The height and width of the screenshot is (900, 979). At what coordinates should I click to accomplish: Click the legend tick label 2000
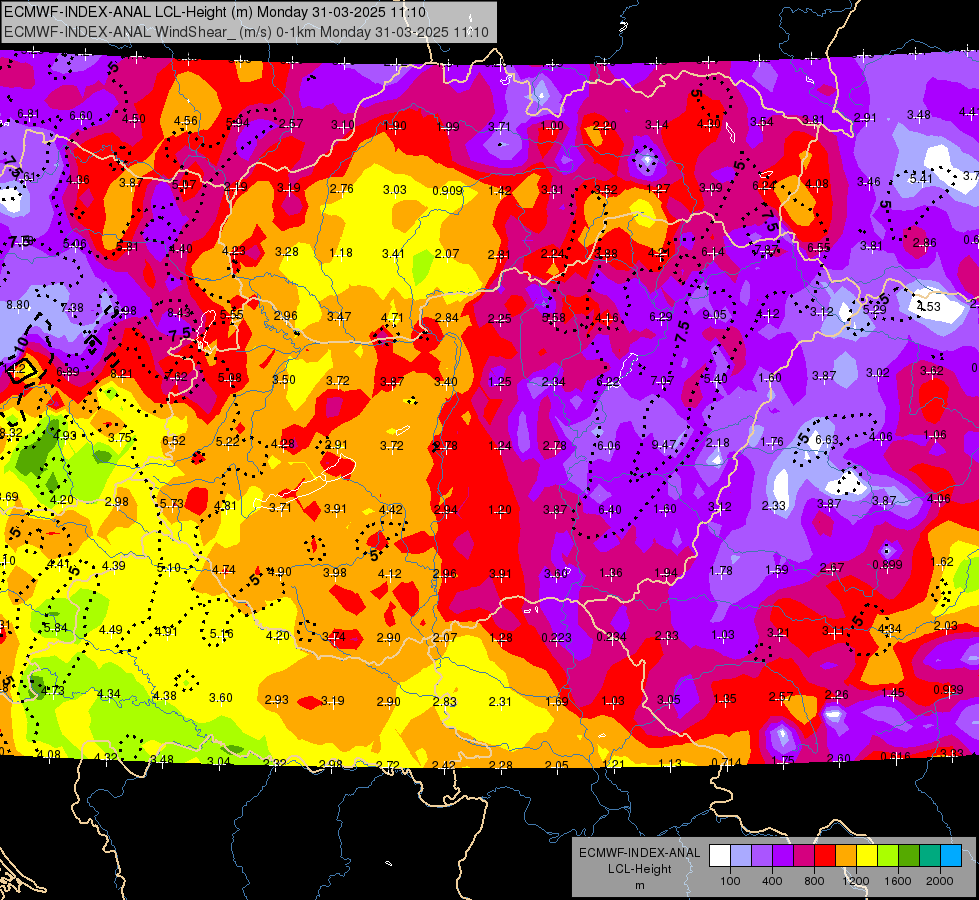[940, 881]
